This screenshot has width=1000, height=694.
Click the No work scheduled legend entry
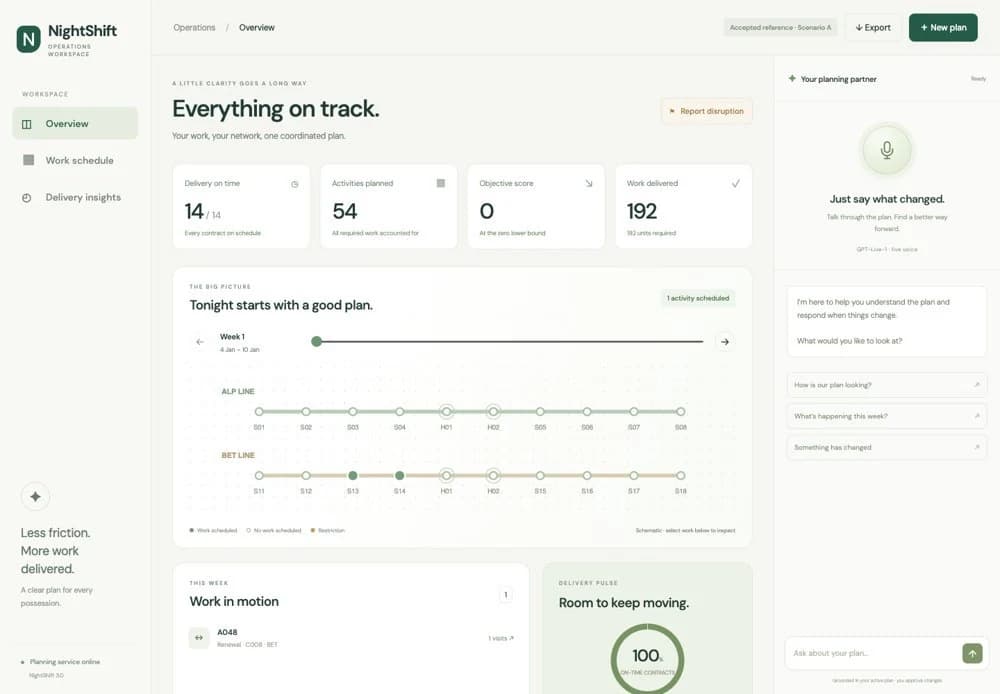click(x=274, y=530)
